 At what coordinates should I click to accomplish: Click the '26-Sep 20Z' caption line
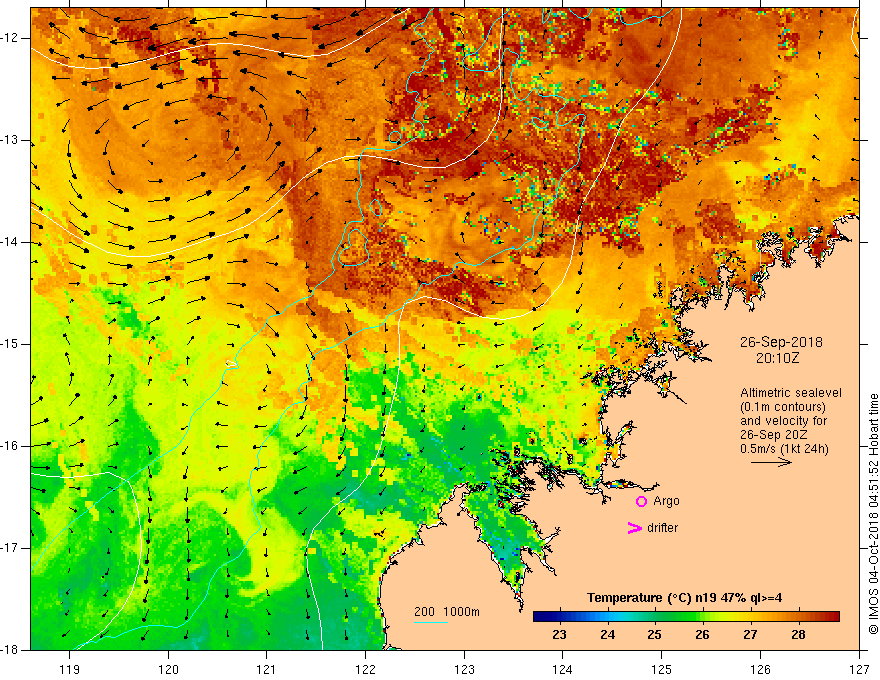(x=775, y=435)
